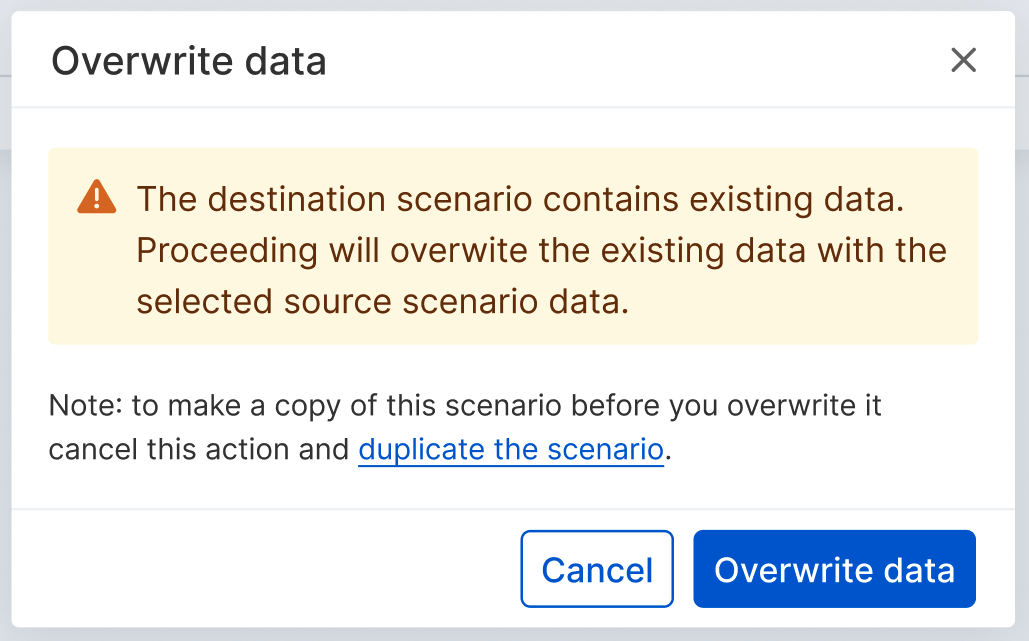Select the yellow warning banner message
The height and width of the screenshot is (641, 1029).
coord(513,246)
